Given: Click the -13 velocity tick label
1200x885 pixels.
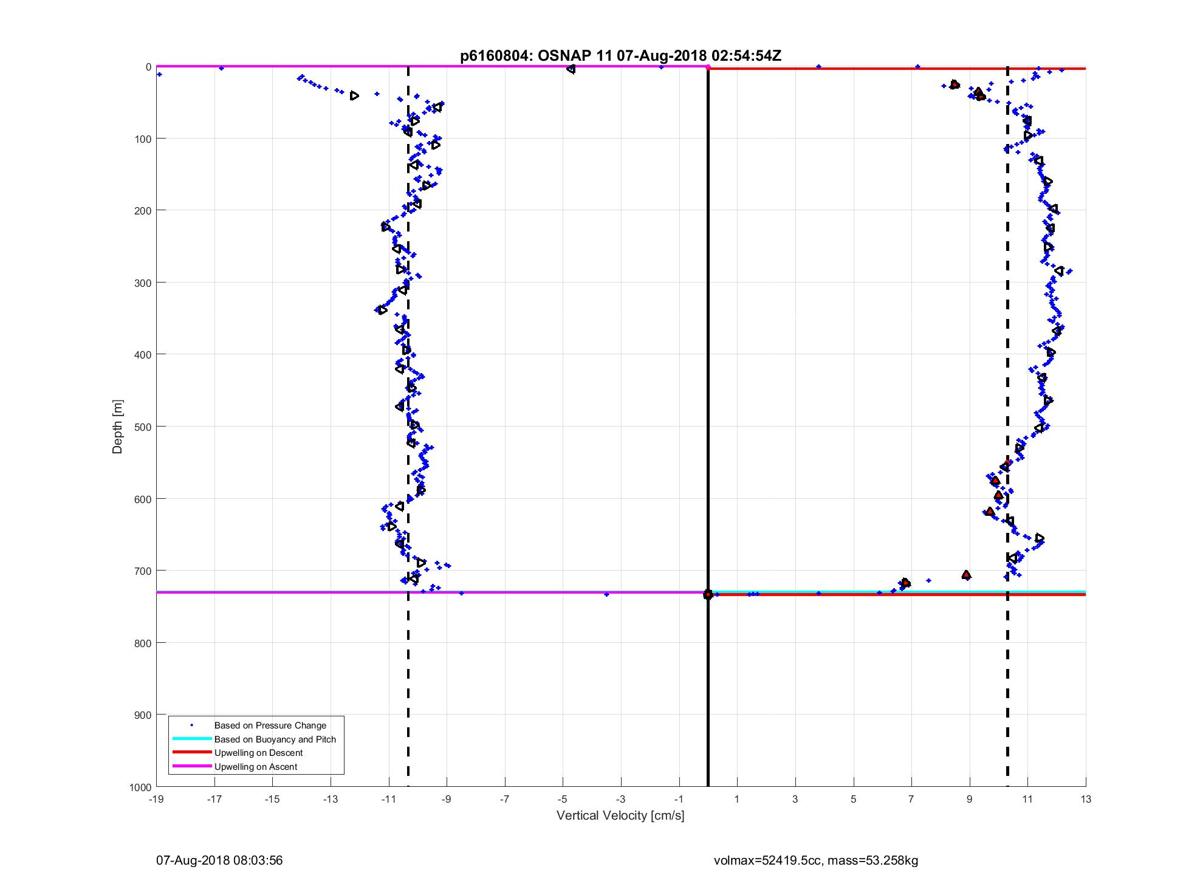Looking at the screenshot, I should [330, 799].
